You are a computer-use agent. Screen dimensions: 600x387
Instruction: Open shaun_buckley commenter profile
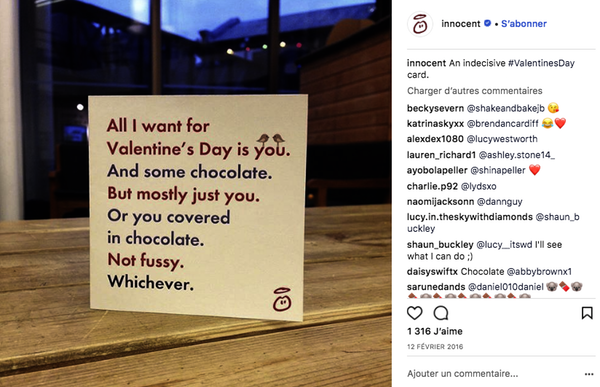(x=440, y=245)
